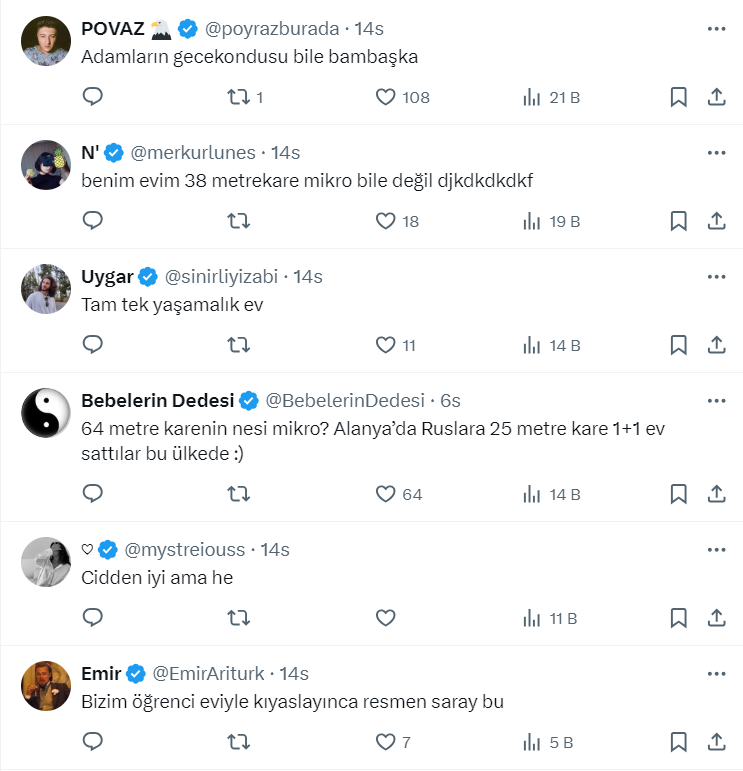
Task: Like the tweet from mystreiouss
Action: pos(386,618)
